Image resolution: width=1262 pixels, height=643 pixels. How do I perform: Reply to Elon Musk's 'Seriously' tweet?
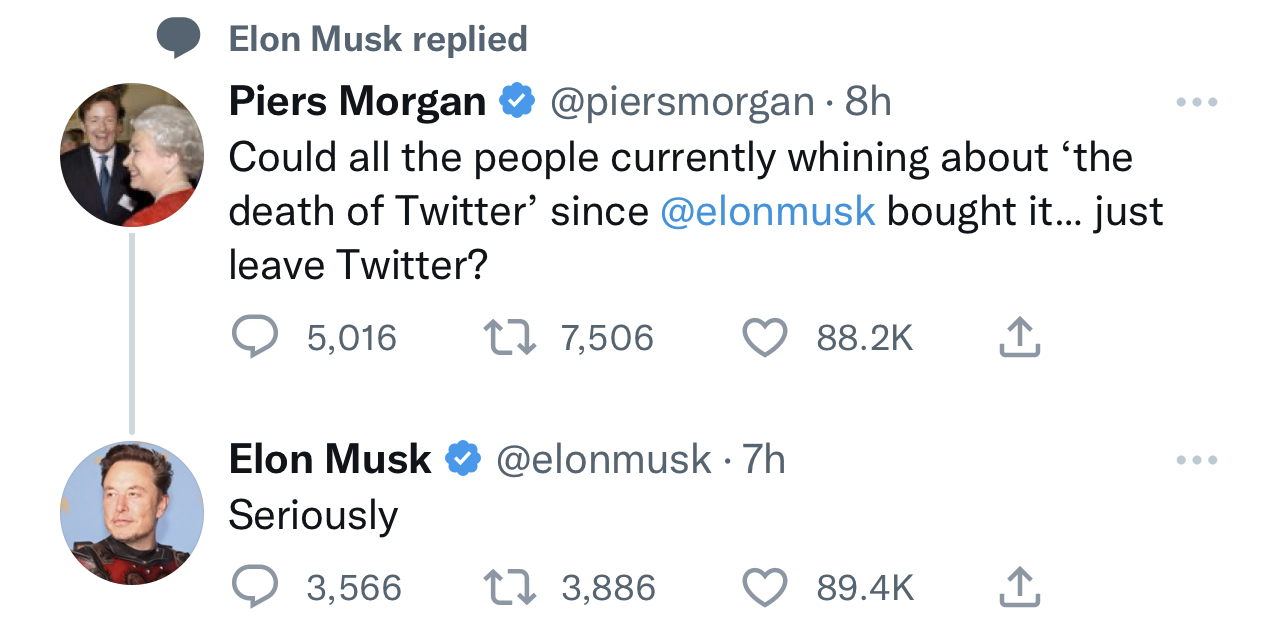[255, 587]
